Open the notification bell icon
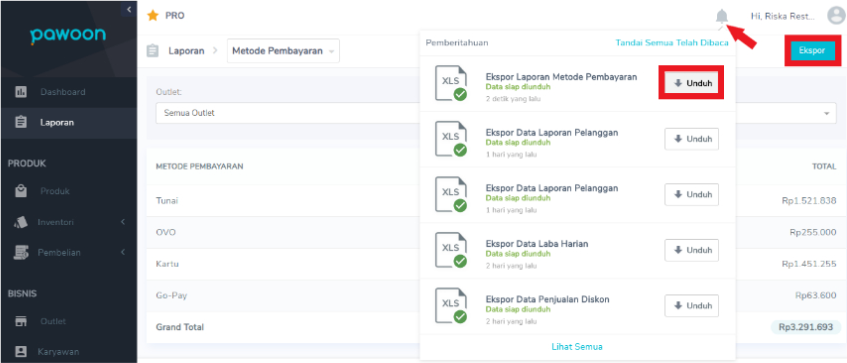Screen dimensions: 847x363 [721, 16]
